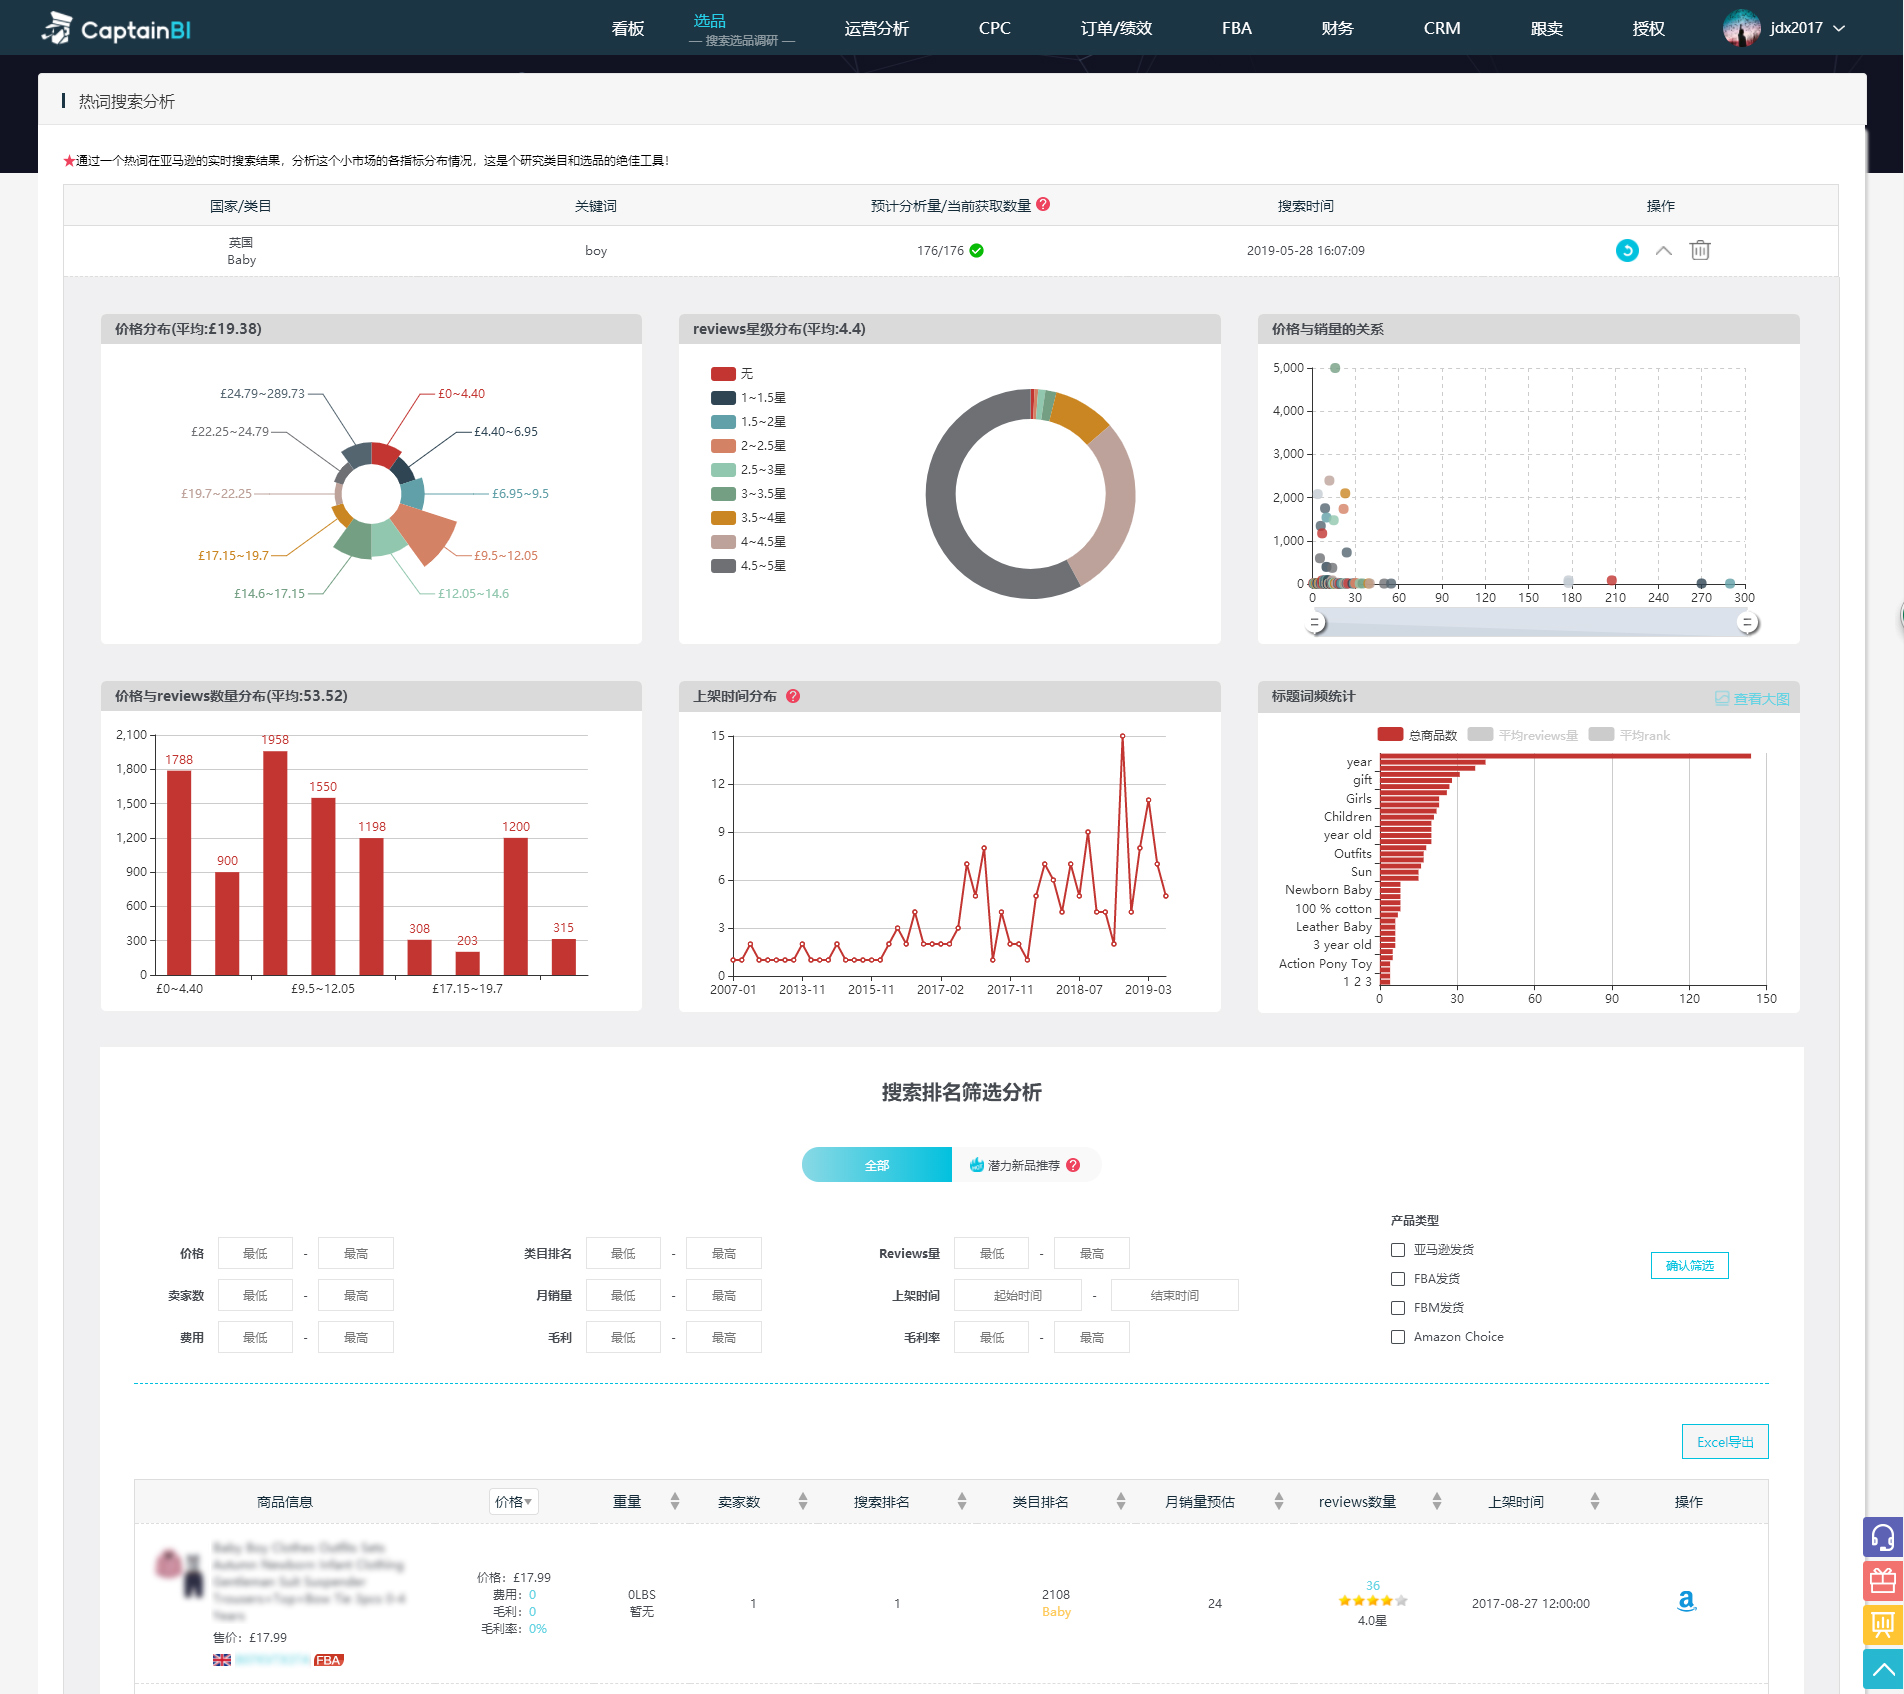Click the help icon beside 上架时间分布
Screen dimensions: 1904x1694
793,696
